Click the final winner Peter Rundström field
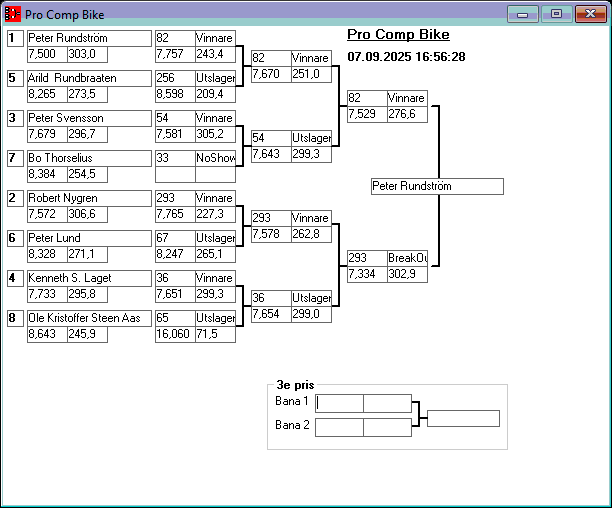The width and height of the screenshot is (612, 508). [436, 187]
